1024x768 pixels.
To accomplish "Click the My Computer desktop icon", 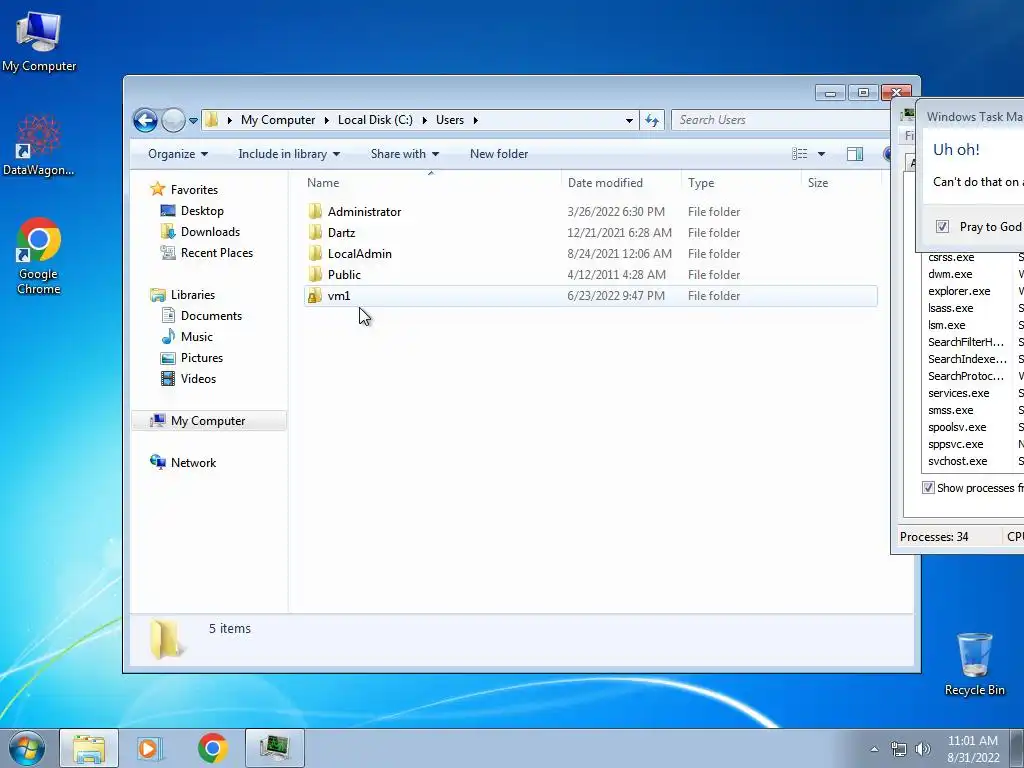I will pos(39,41).
